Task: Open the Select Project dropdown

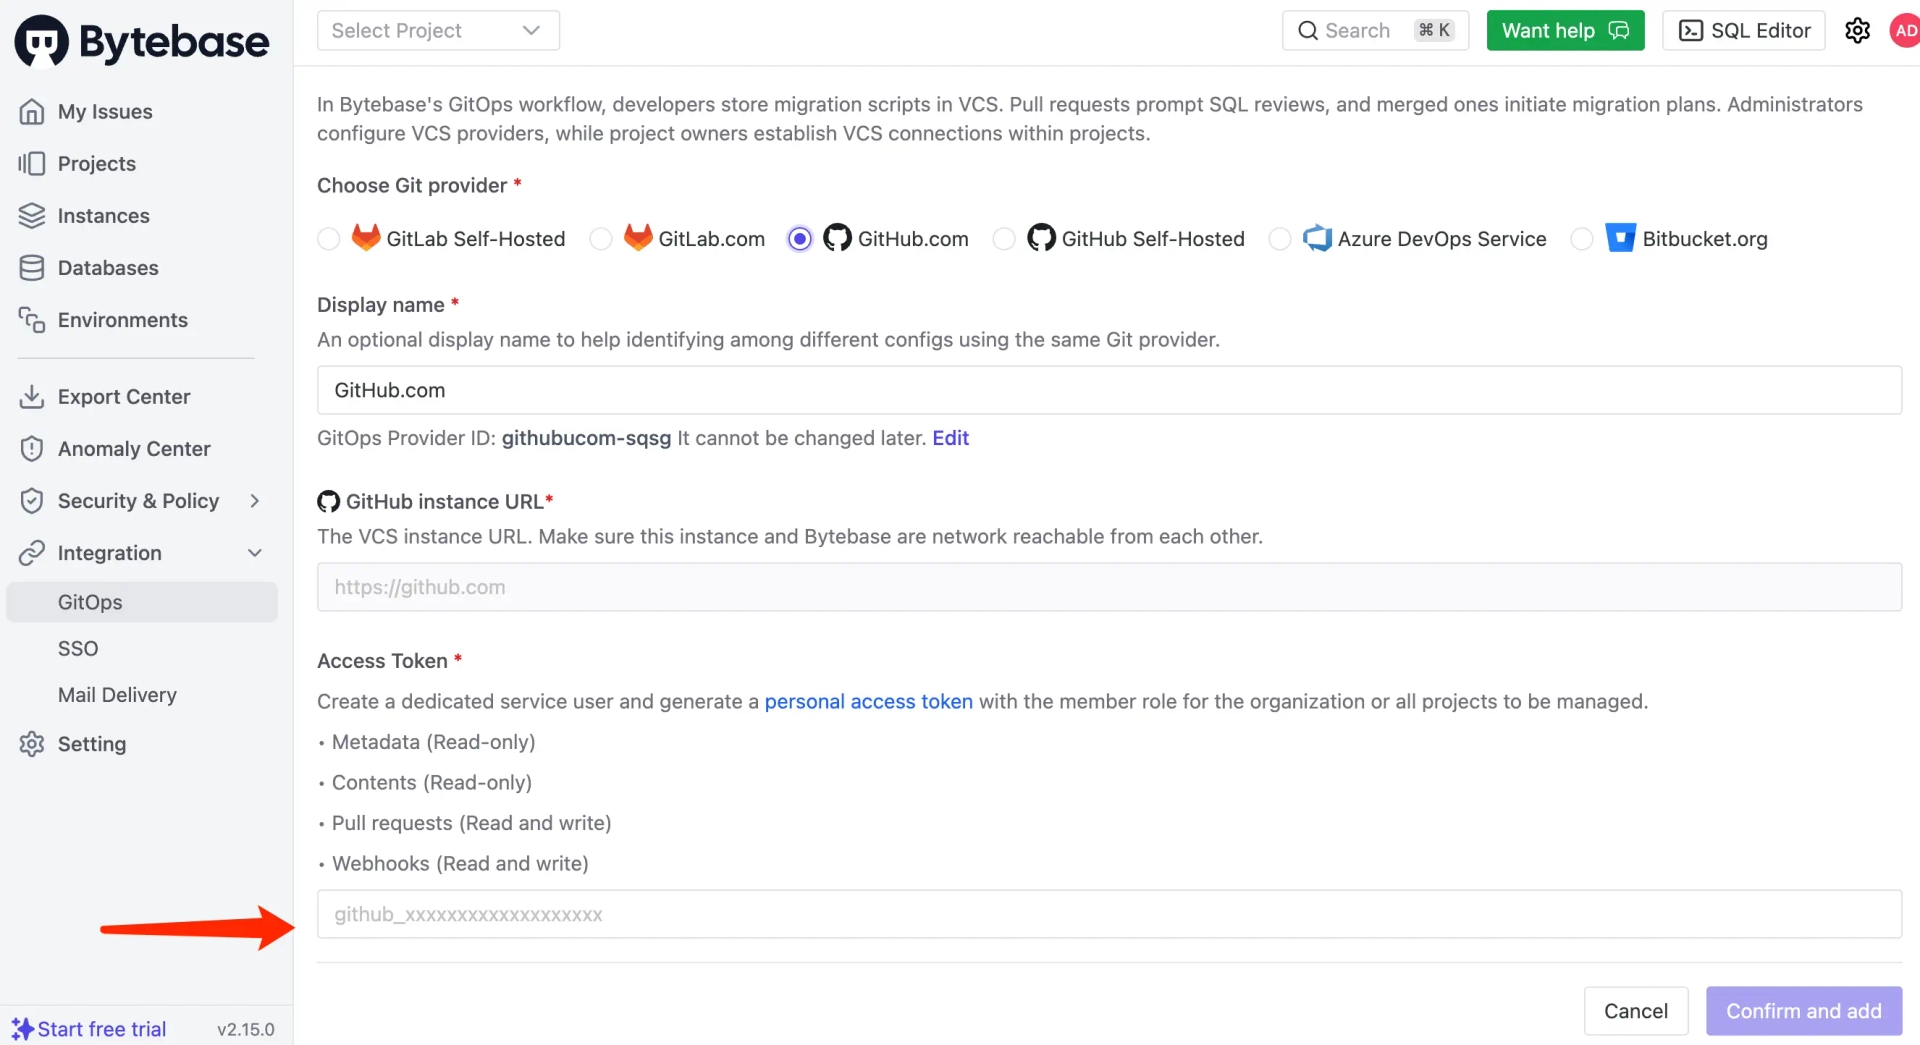Action: tap(438, 31)
